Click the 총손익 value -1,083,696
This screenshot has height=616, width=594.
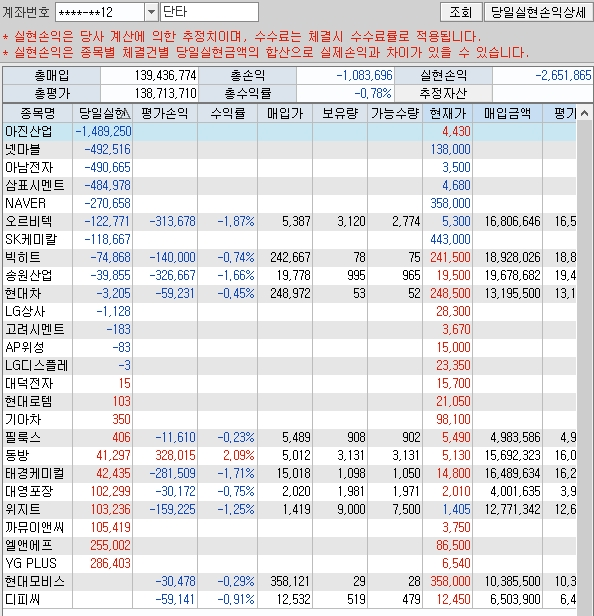coord(365,75)
